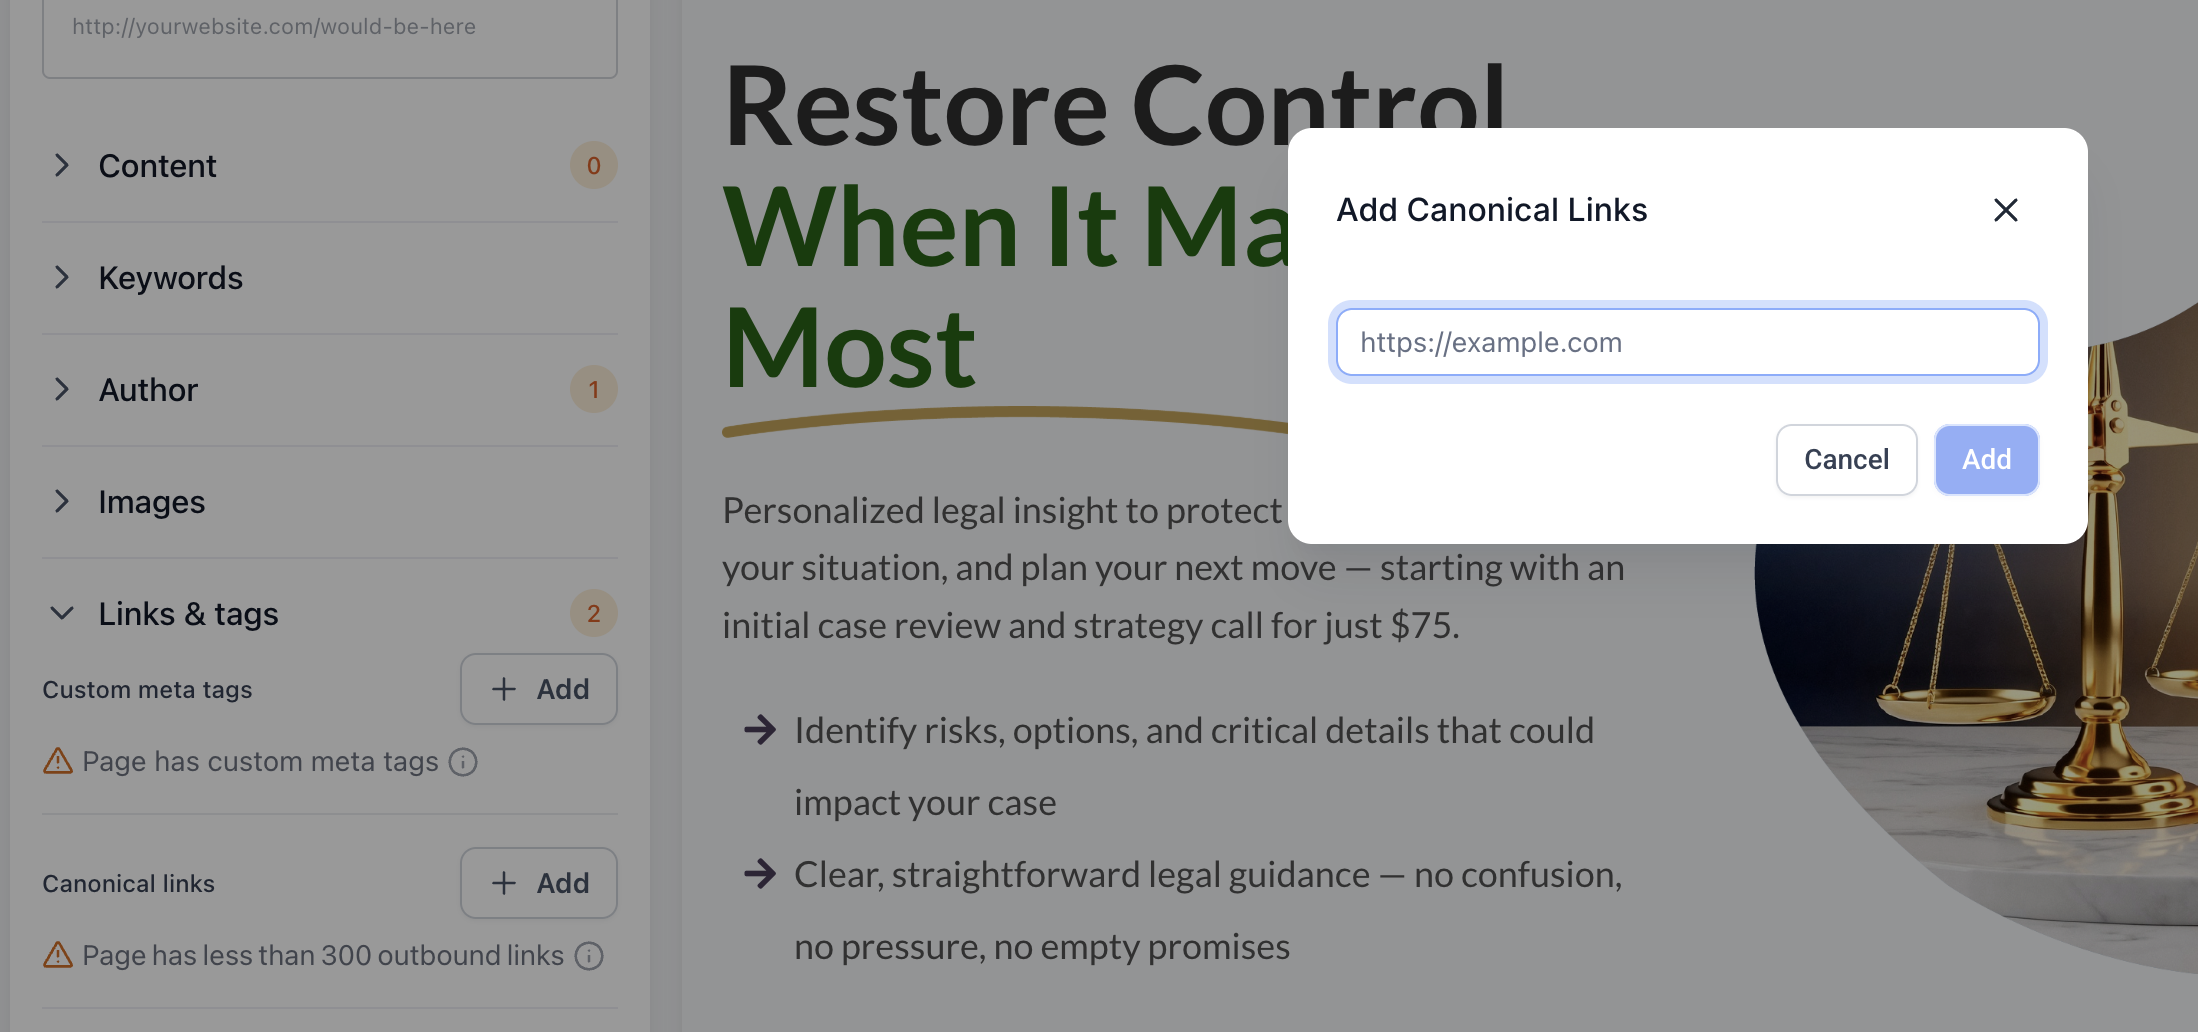2198x1032 pixels.
Task: Add a custom meta tag
Action: point(538,689)
